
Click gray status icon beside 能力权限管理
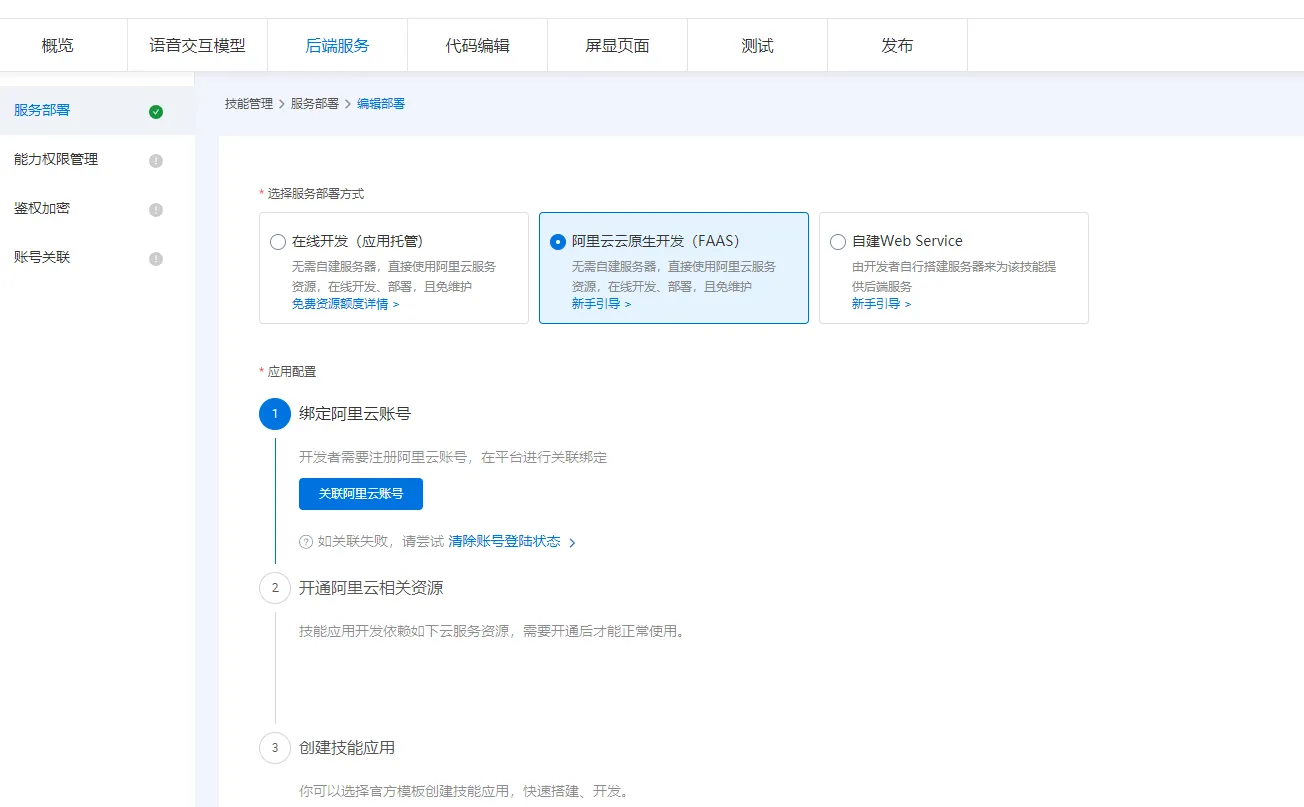156,161
